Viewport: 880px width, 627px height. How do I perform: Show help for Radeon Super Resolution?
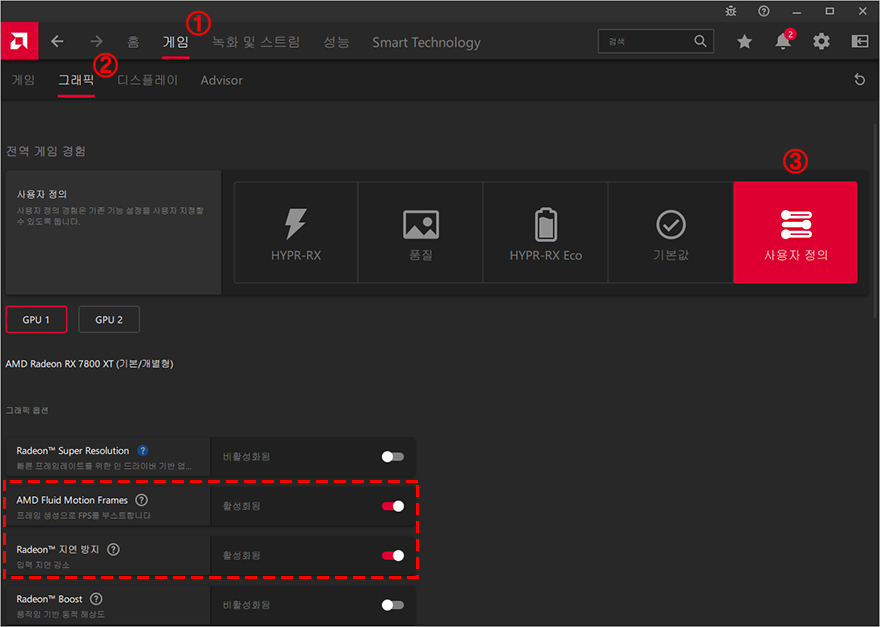(143, 450)
